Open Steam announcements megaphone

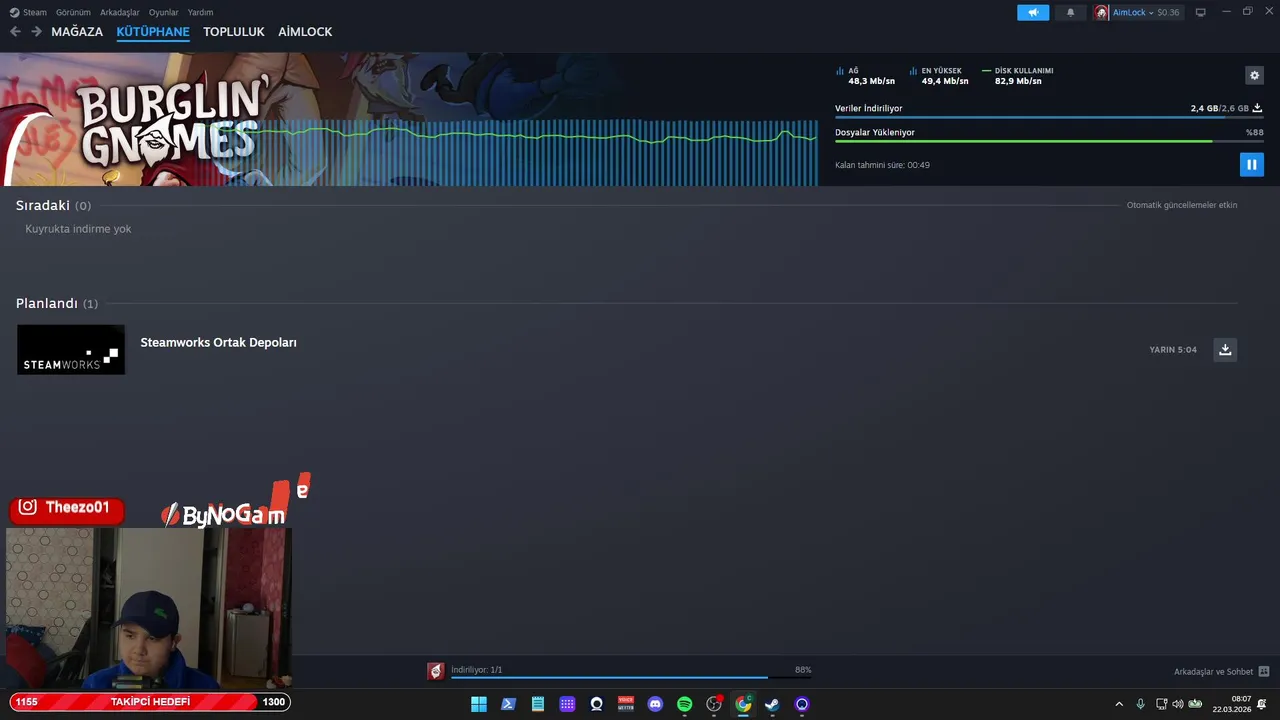[x=1033, y=12]
